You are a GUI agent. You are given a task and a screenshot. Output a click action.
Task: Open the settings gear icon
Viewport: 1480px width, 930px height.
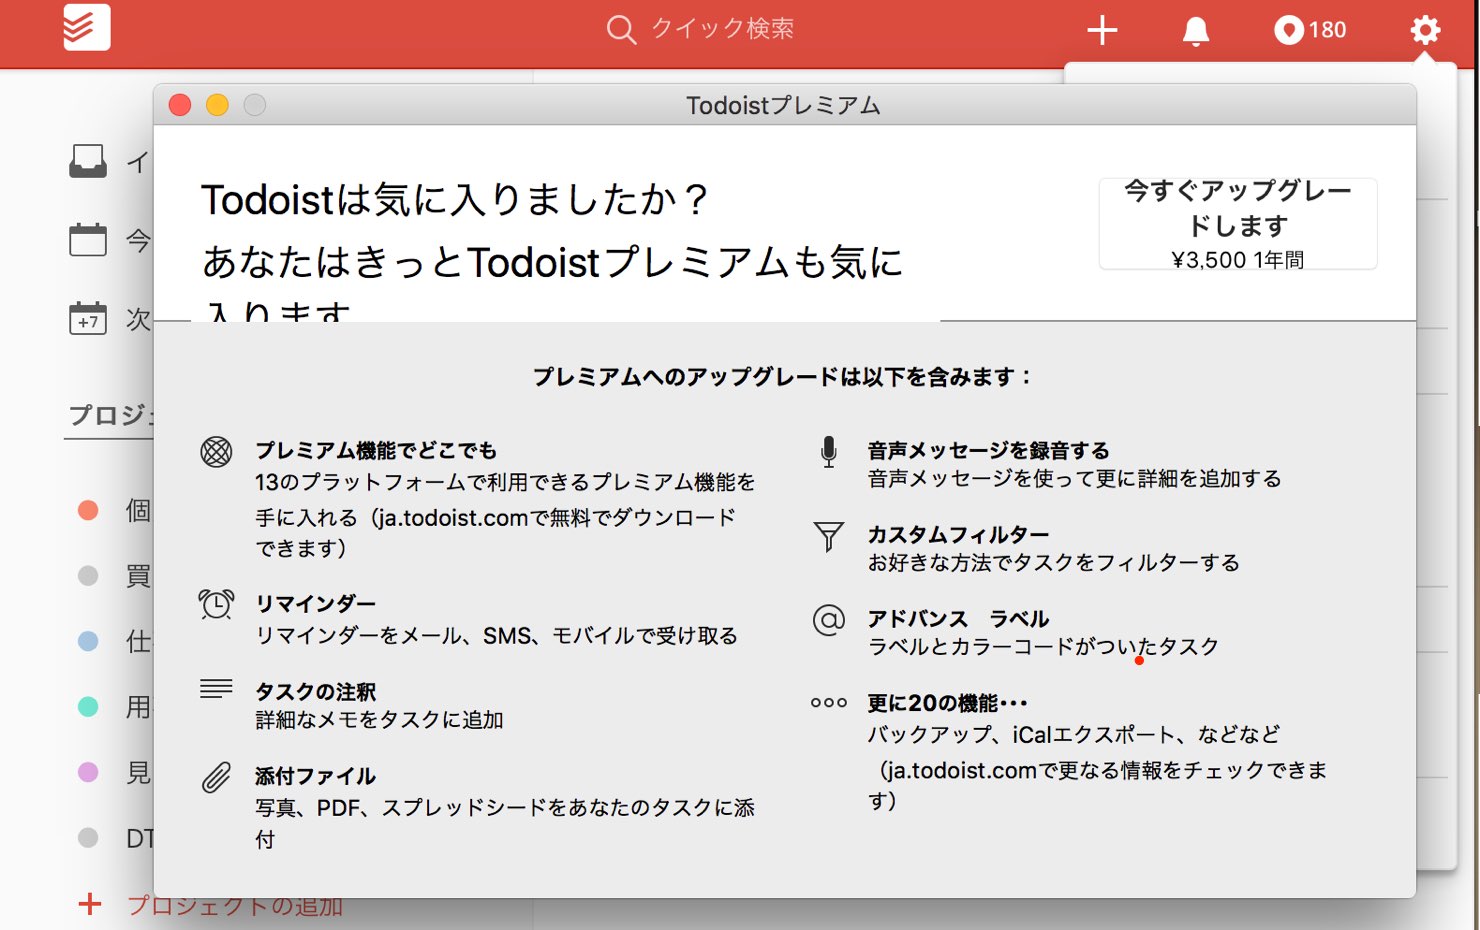pos(1425,30)
